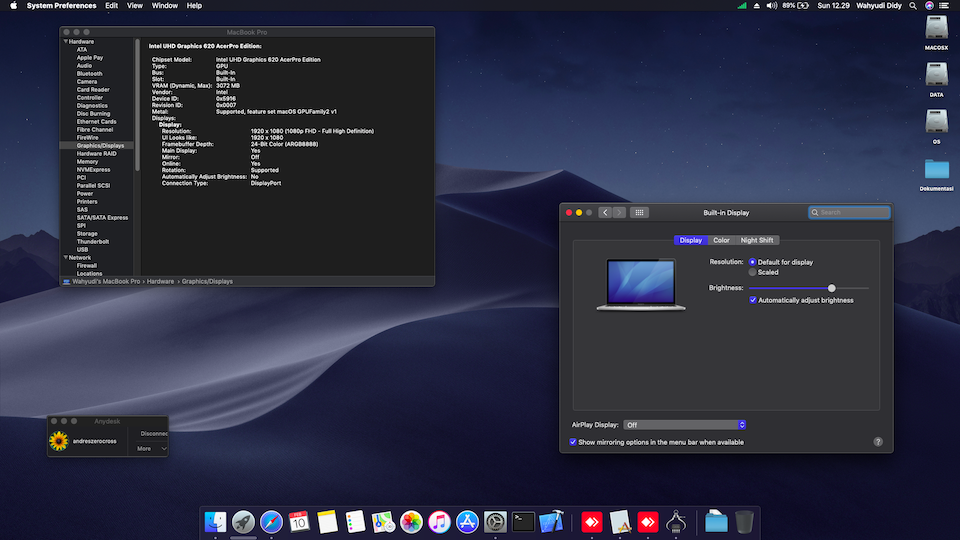The height and width of the screenshot is (540, 960).
Task: Collapse the Hardware section in the sidebar
Action: (65, 42)
